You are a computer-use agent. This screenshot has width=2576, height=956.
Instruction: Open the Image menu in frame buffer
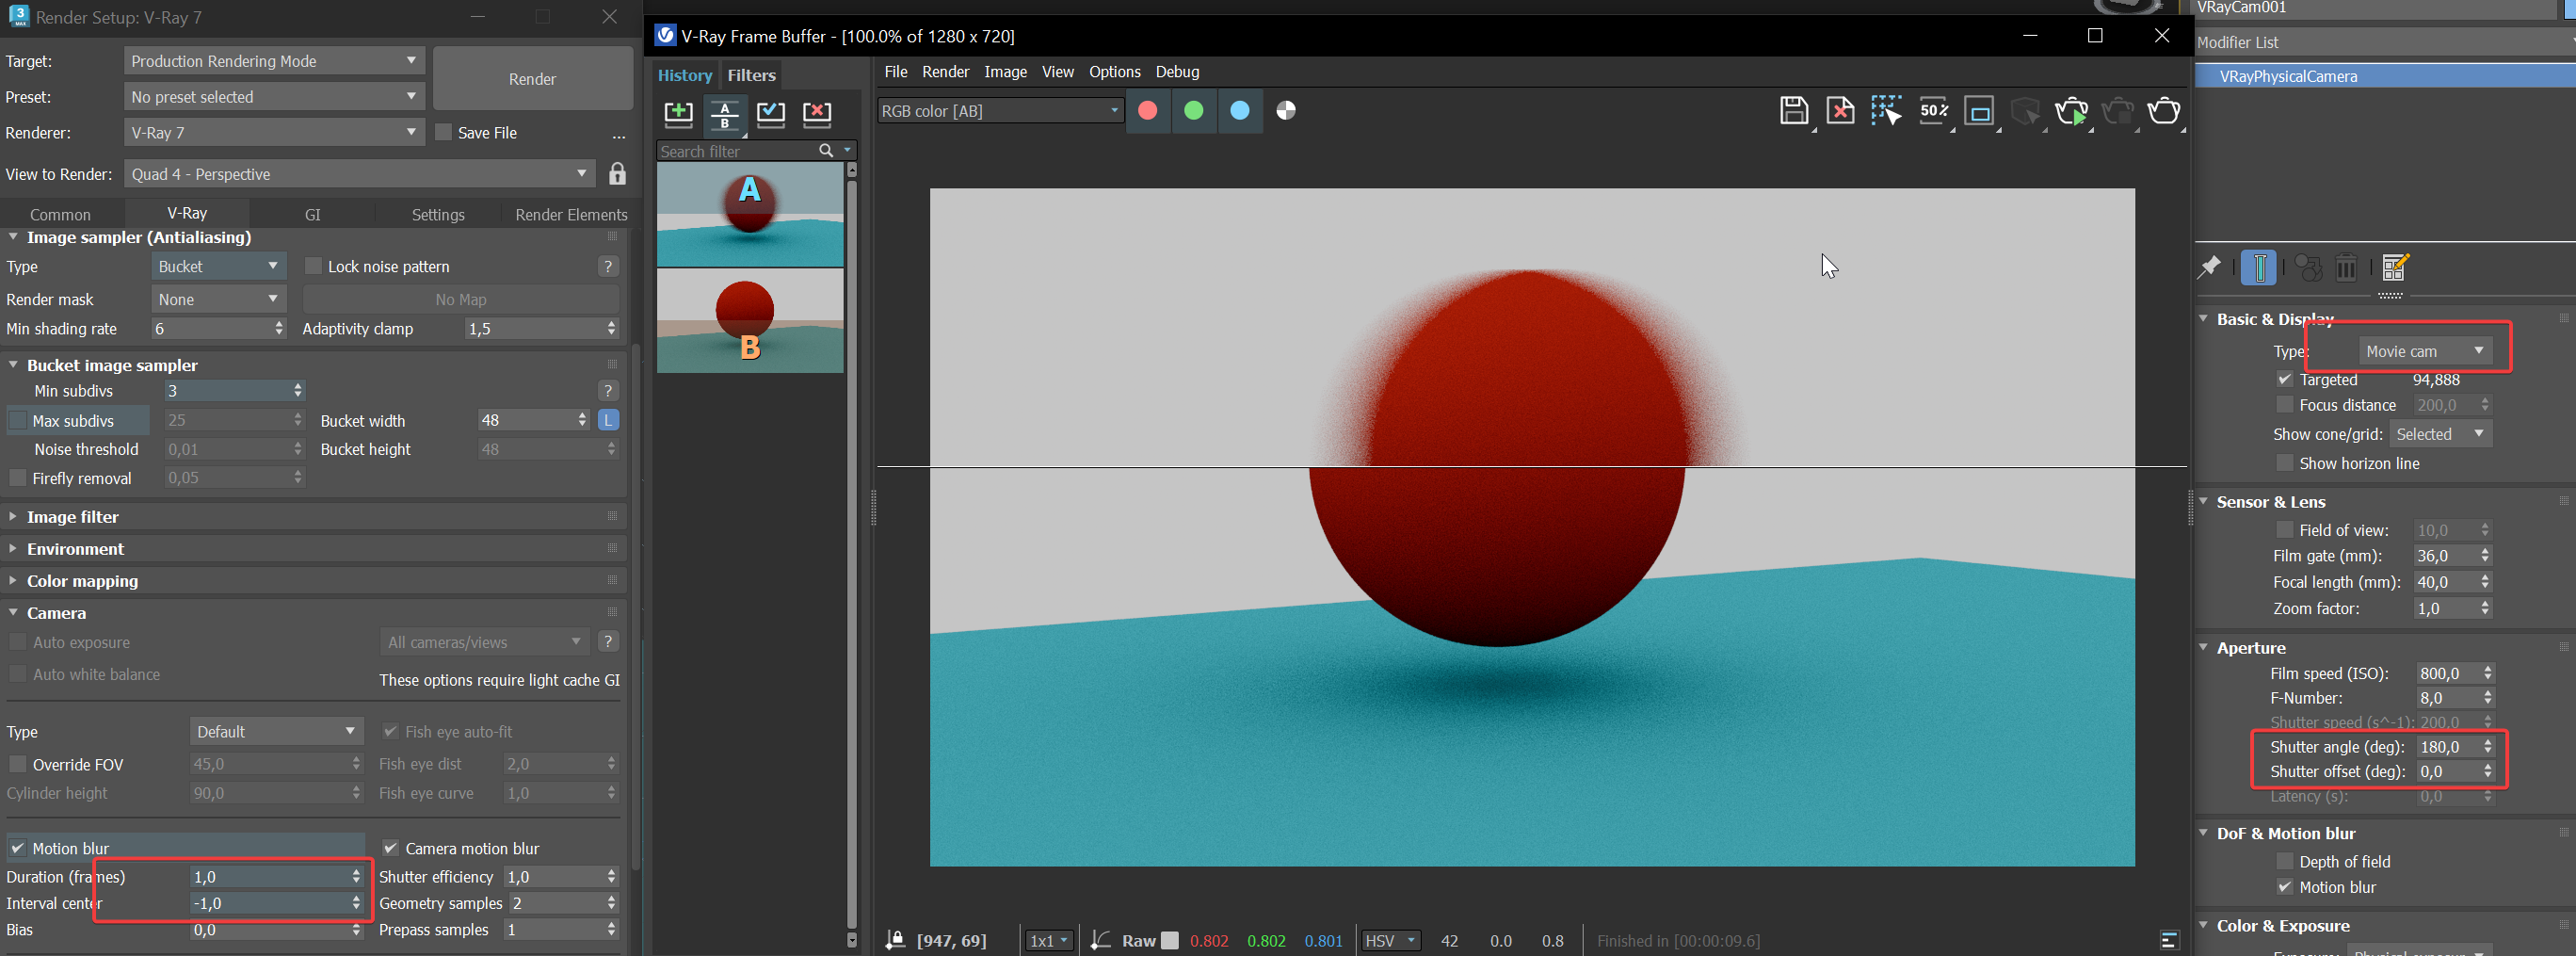[1005, 72]
